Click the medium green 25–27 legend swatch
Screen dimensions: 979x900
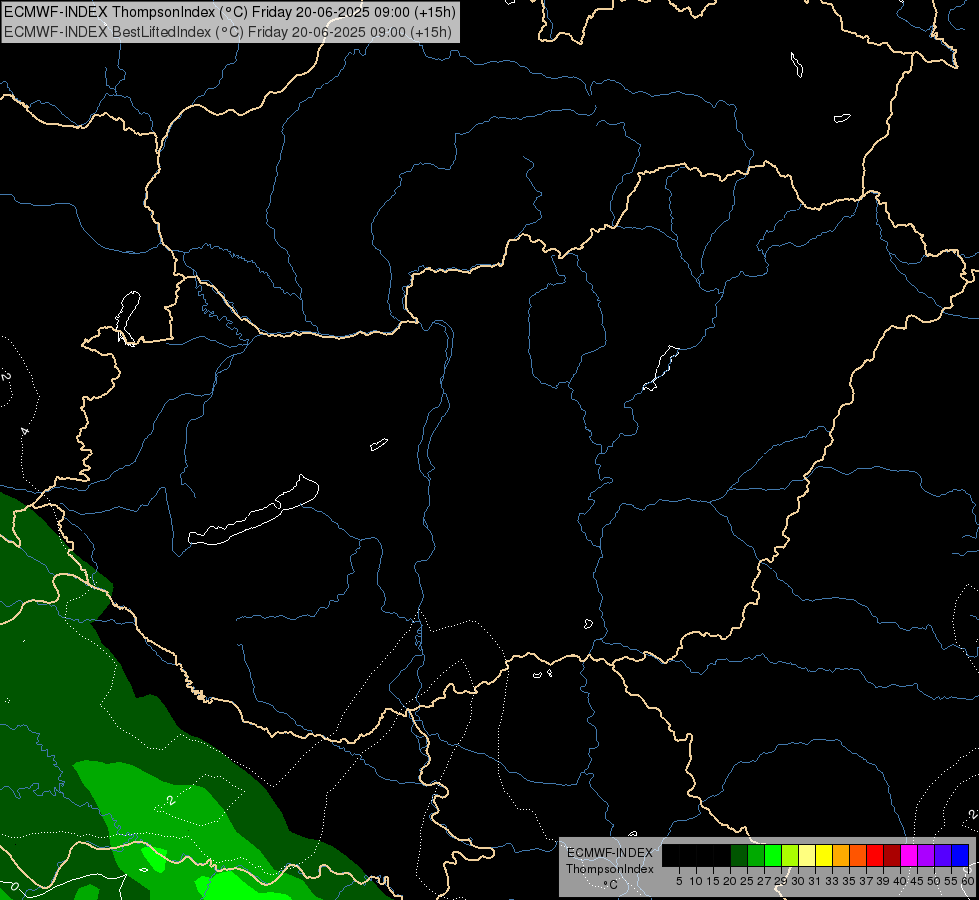click(756, 855)
